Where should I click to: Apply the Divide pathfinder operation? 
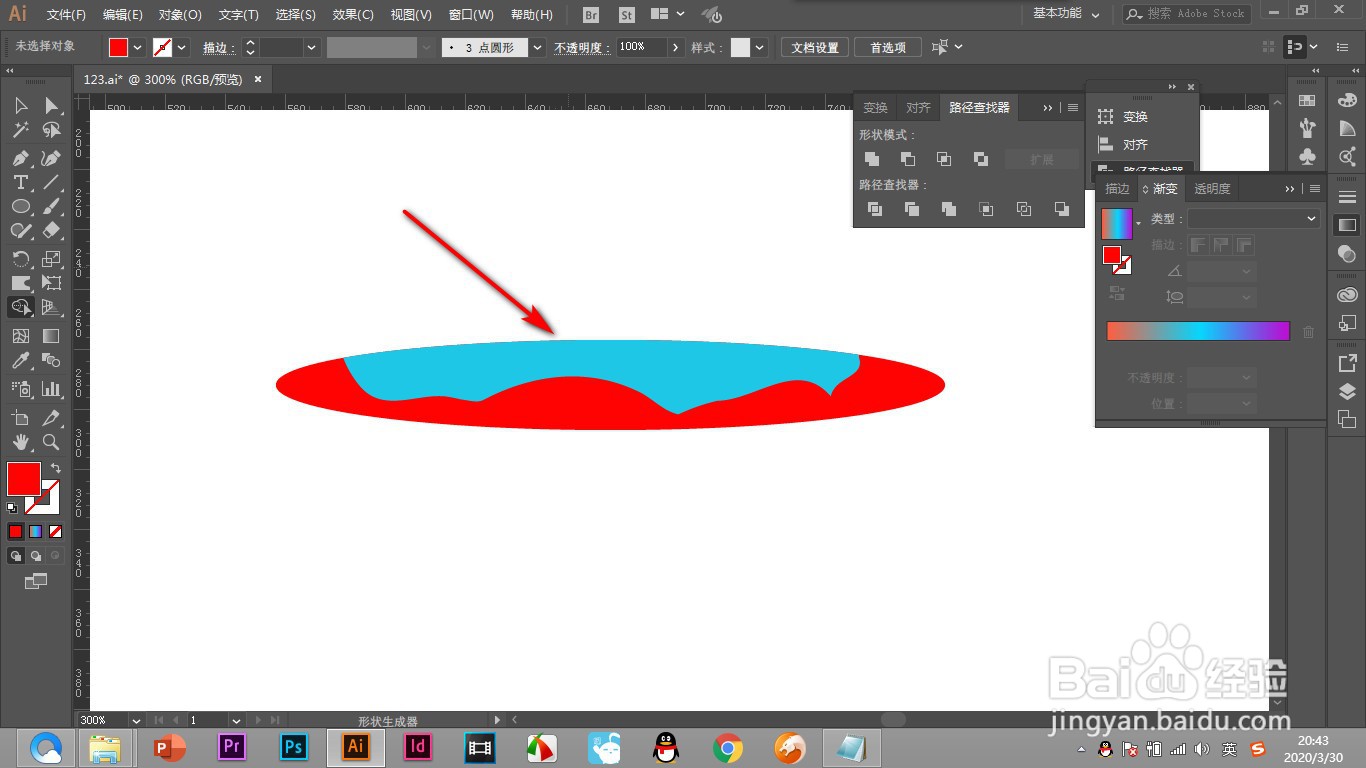(x=875, y=209)
